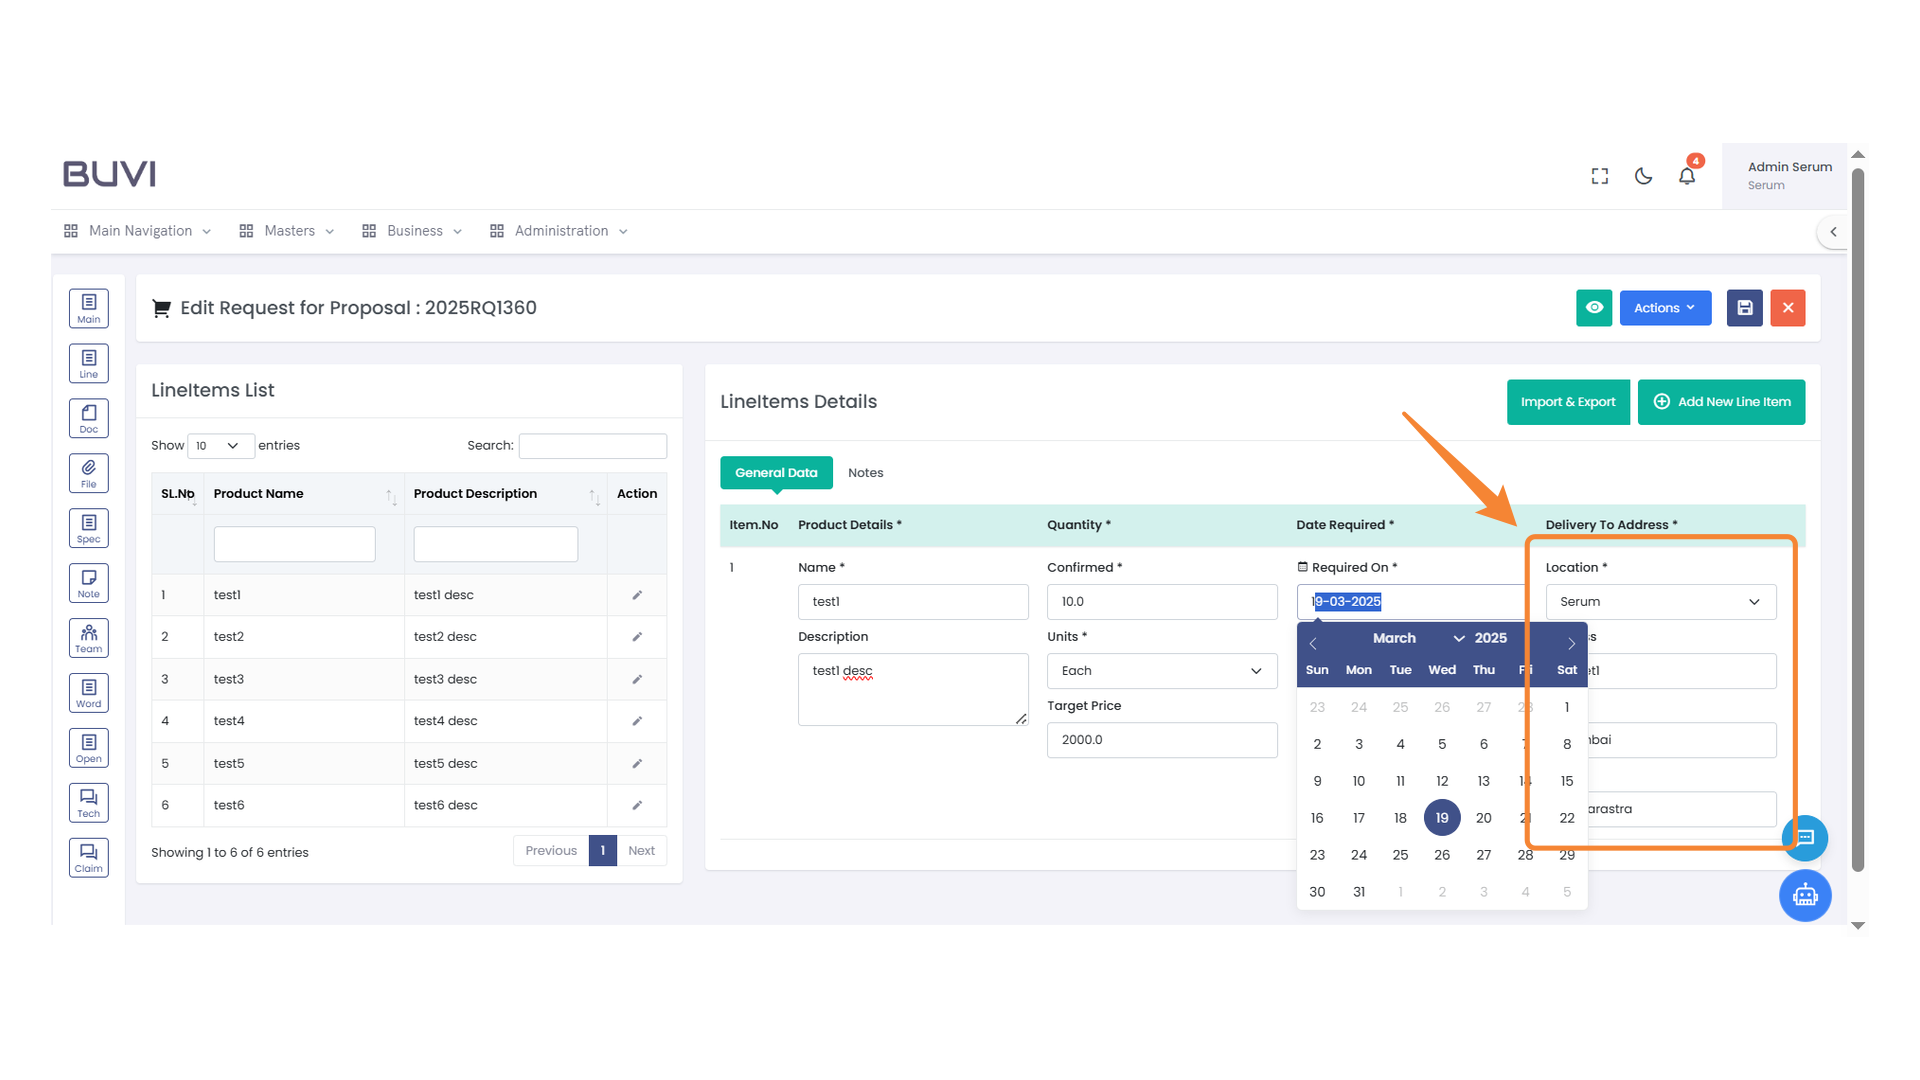This screenshot has height=1080, width=1920.
Task: Switch to the Notes tab
Action: (865, 473)
